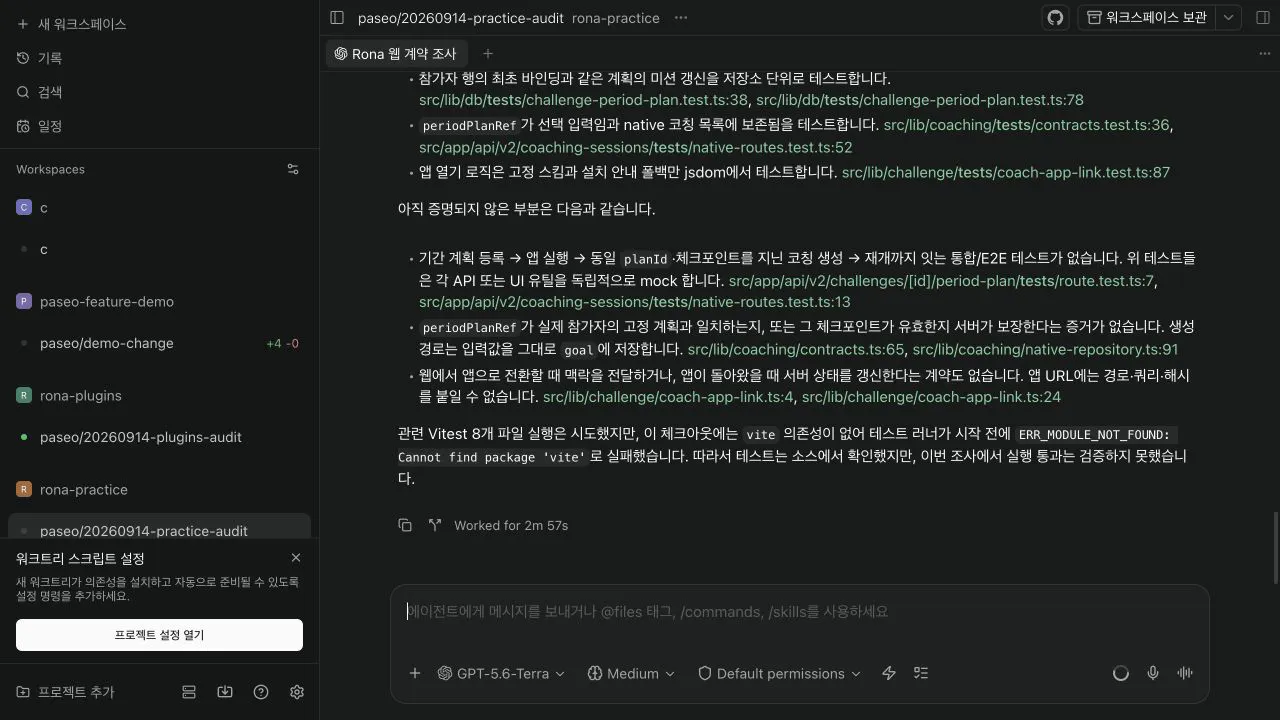This screenshot has height=720, width=1280.
Task: Open the checklist icon in composer
Action: 921,673
